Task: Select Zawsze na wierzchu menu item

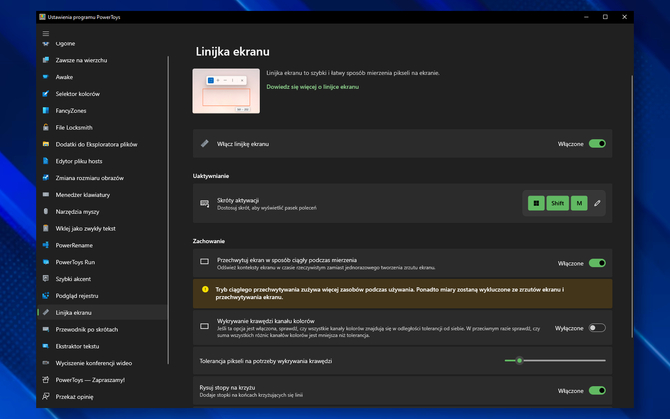Action: point(103,60)
